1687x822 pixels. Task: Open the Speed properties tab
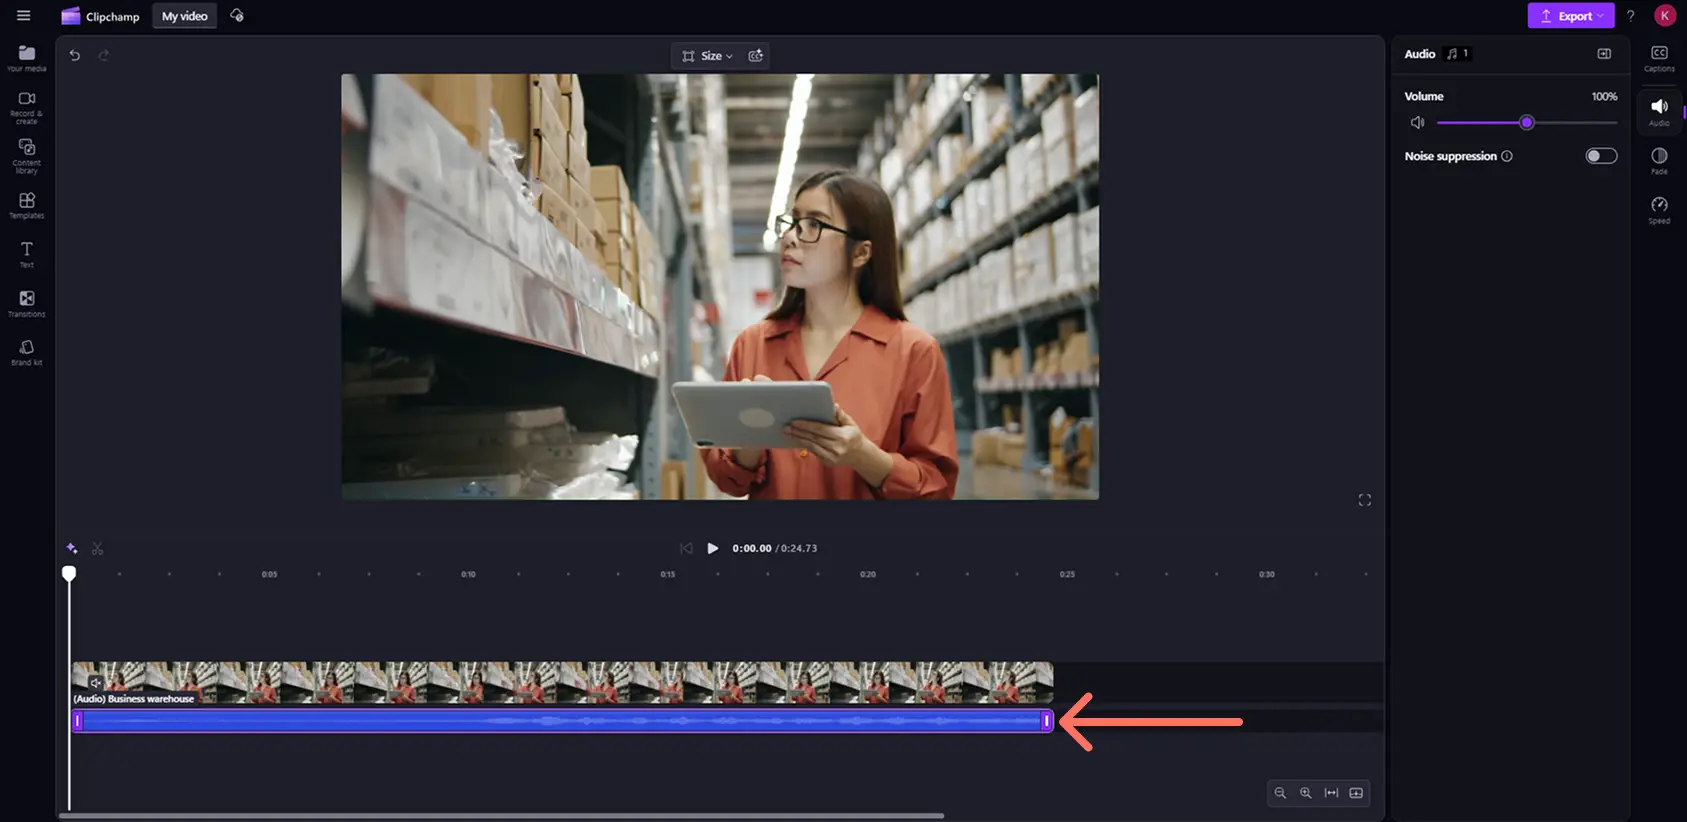(x=1659, y=209)
